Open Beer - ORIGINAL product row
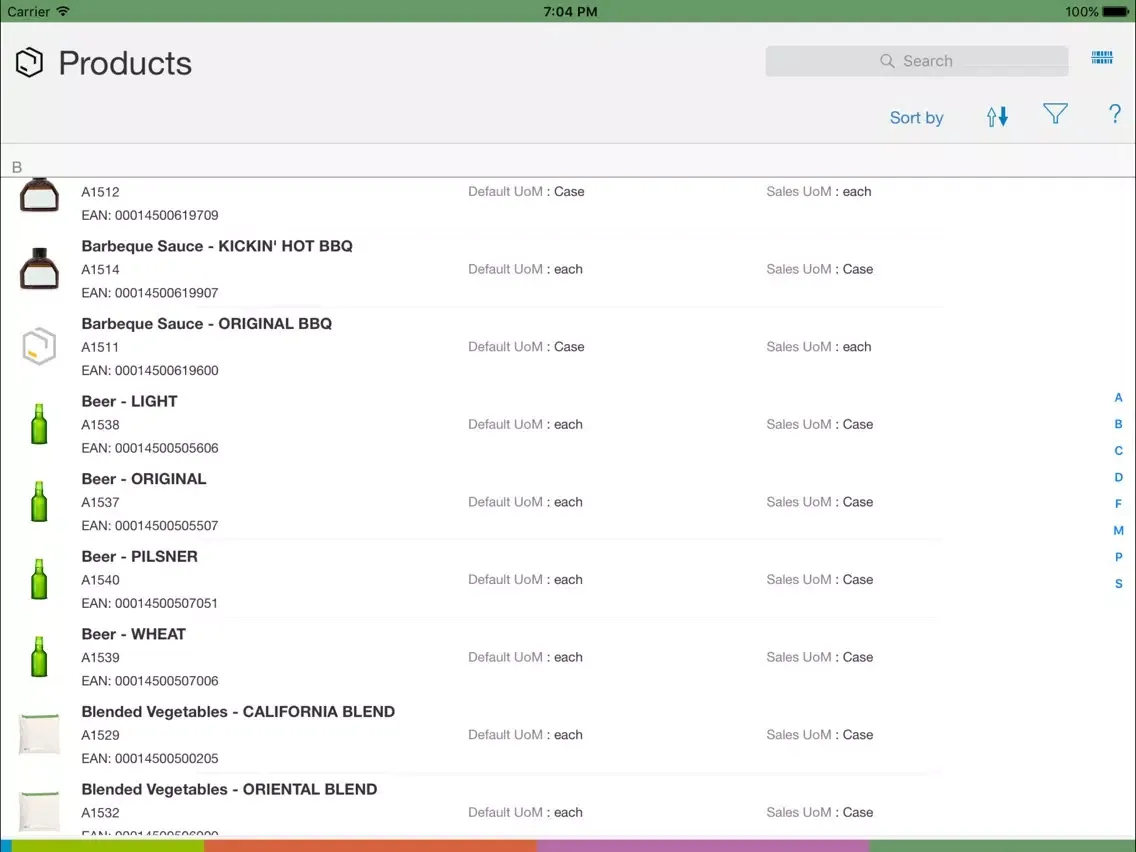 point(144,479)
